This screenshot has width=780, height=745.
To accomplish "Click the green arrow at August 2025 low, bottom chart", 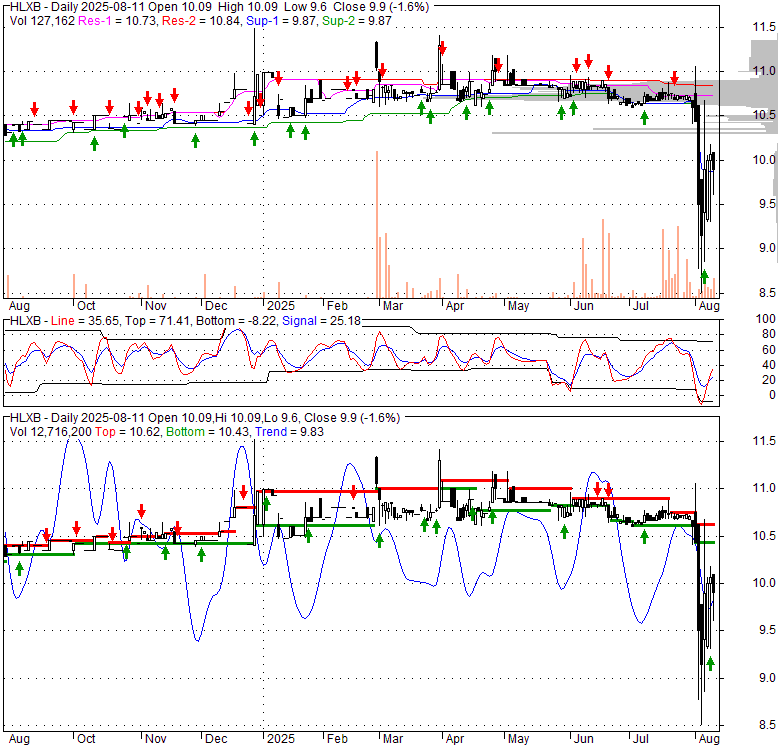I will 710,663.
